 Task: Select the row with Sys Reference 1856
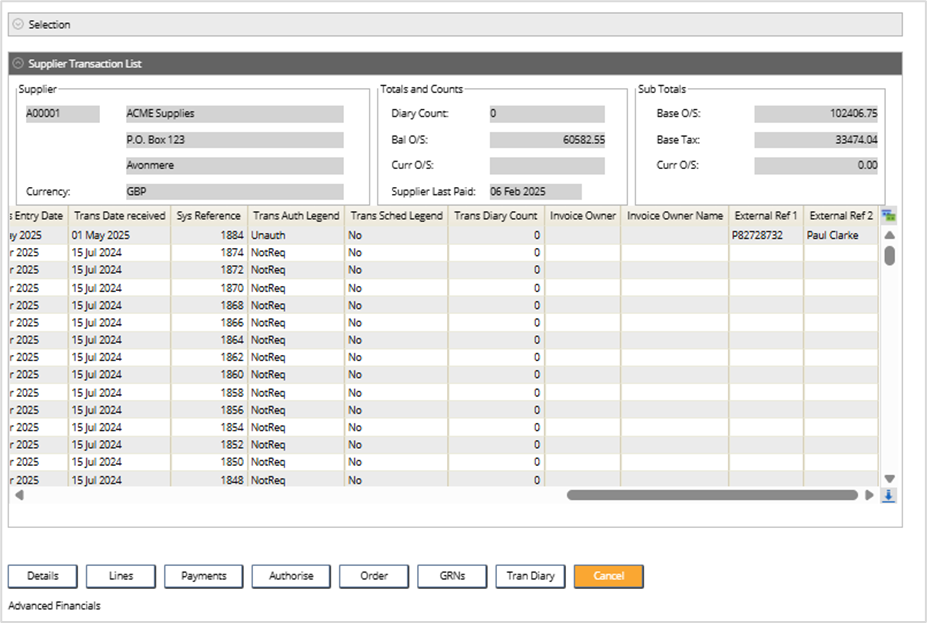(x=443, y=410)
